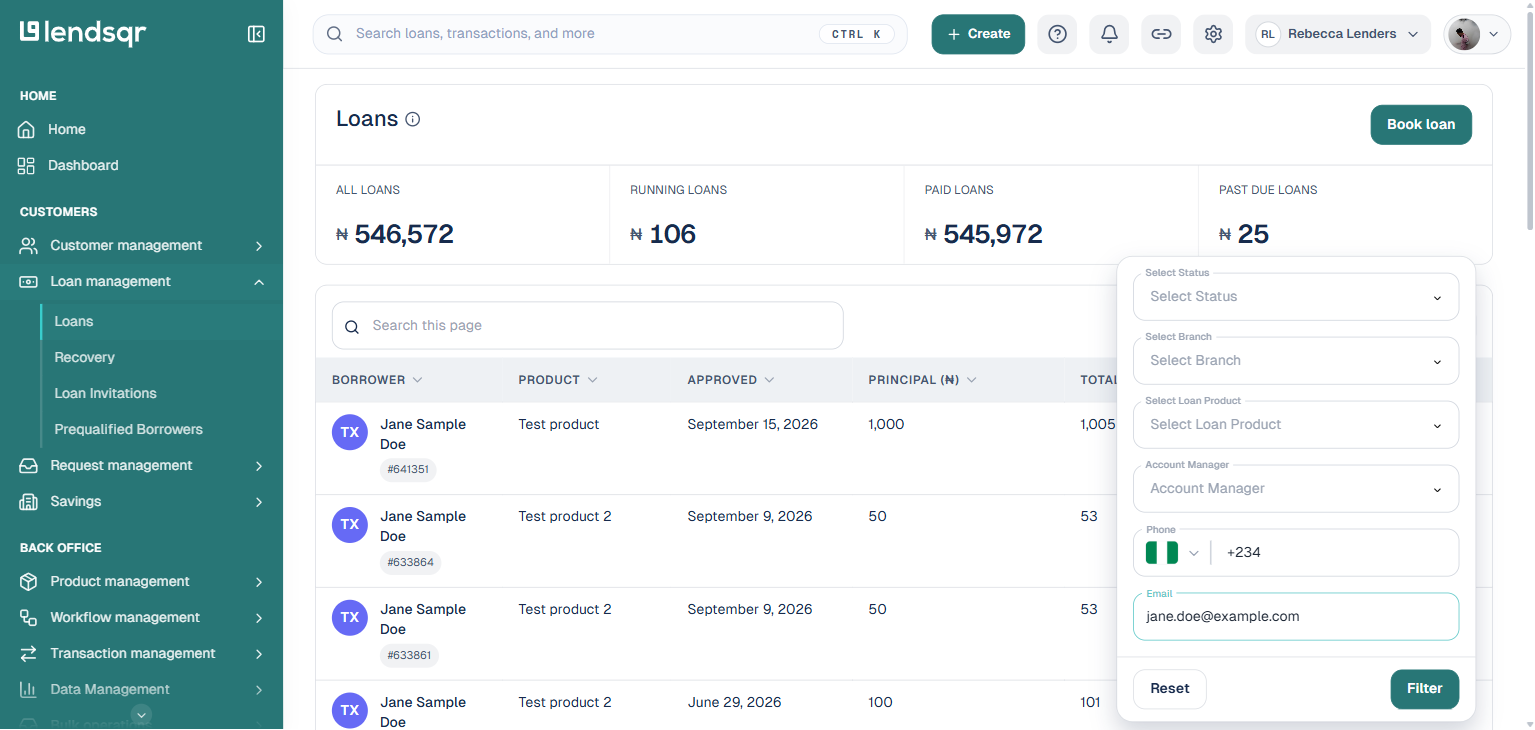The width and height of the screenshot is (1535, 730).
Task: Click the scroll down arrow in the sidebar
Action: tap(142, 714)
